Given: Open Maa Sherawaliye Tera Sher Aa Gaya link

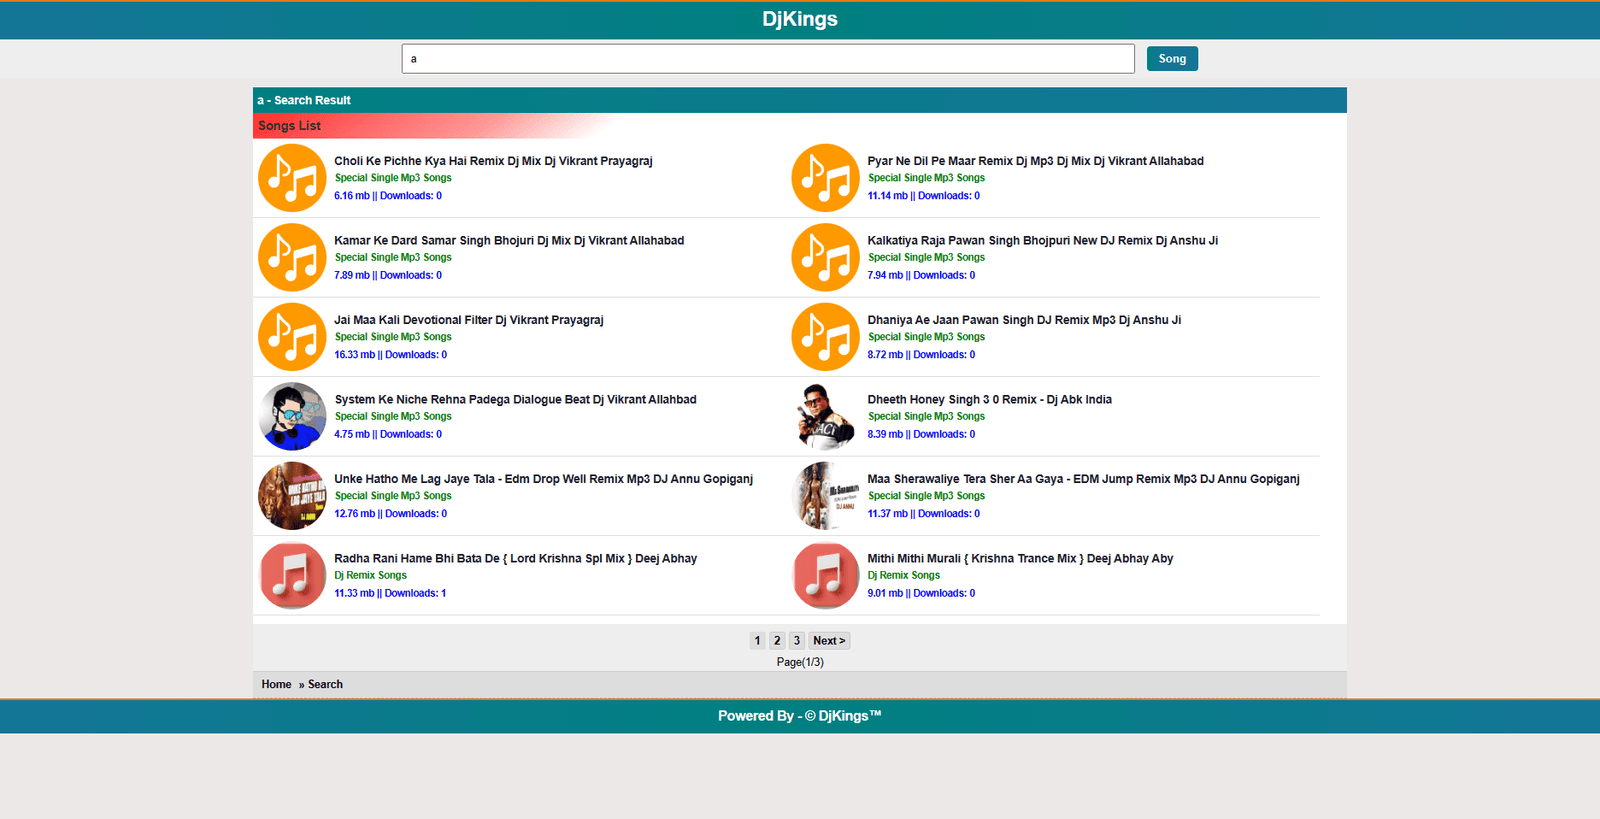Looking at the screenshot, I should click(1083, 479).
